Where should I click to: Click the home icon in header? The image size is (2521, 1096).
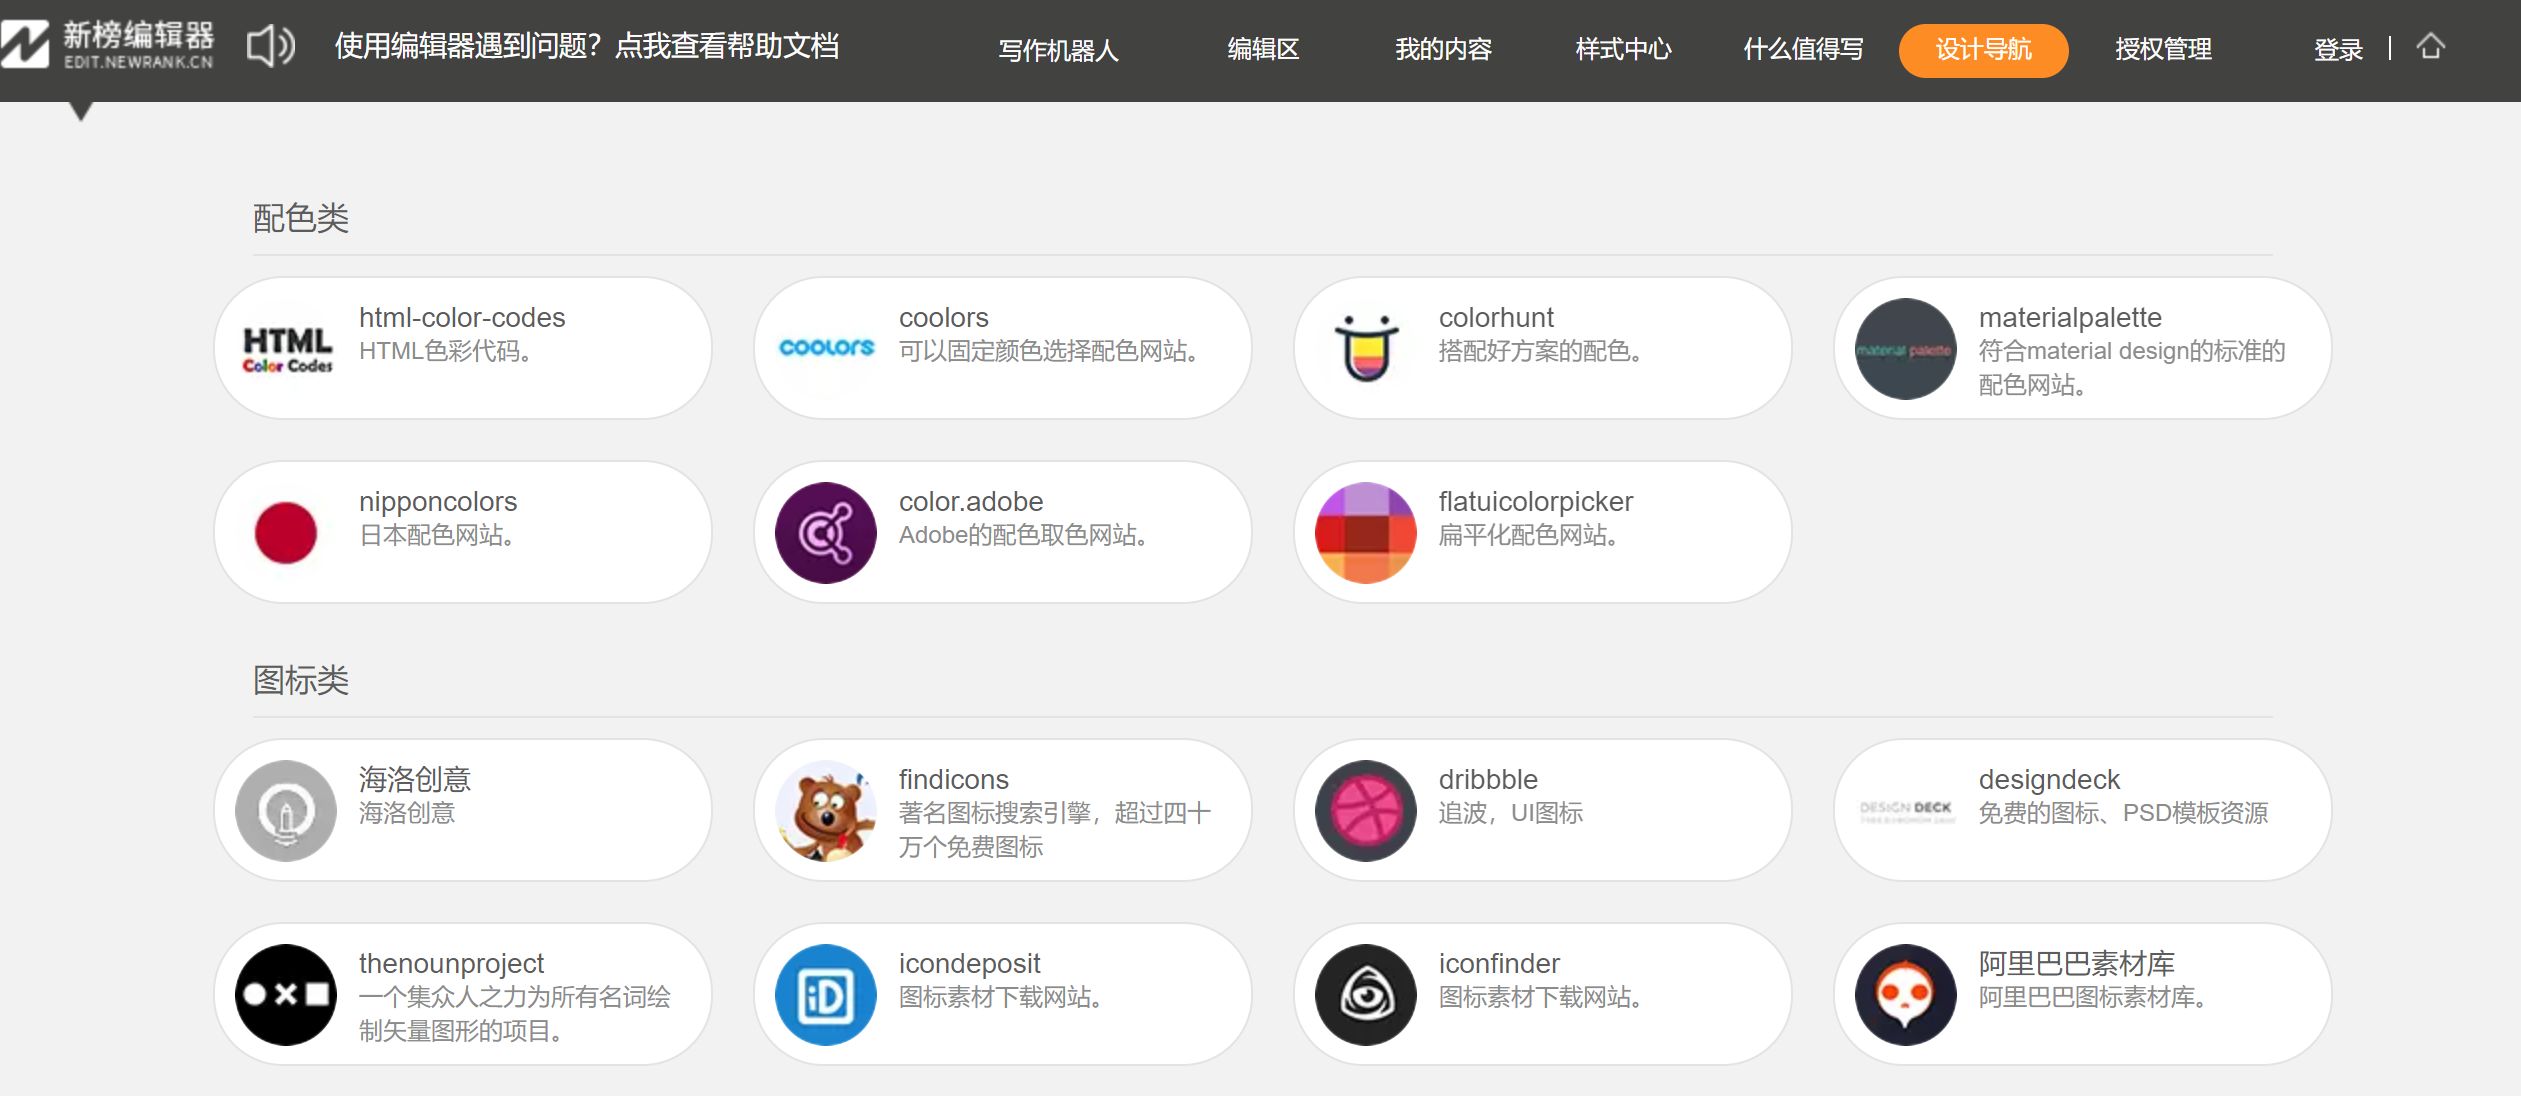[x=2431, y=47]
